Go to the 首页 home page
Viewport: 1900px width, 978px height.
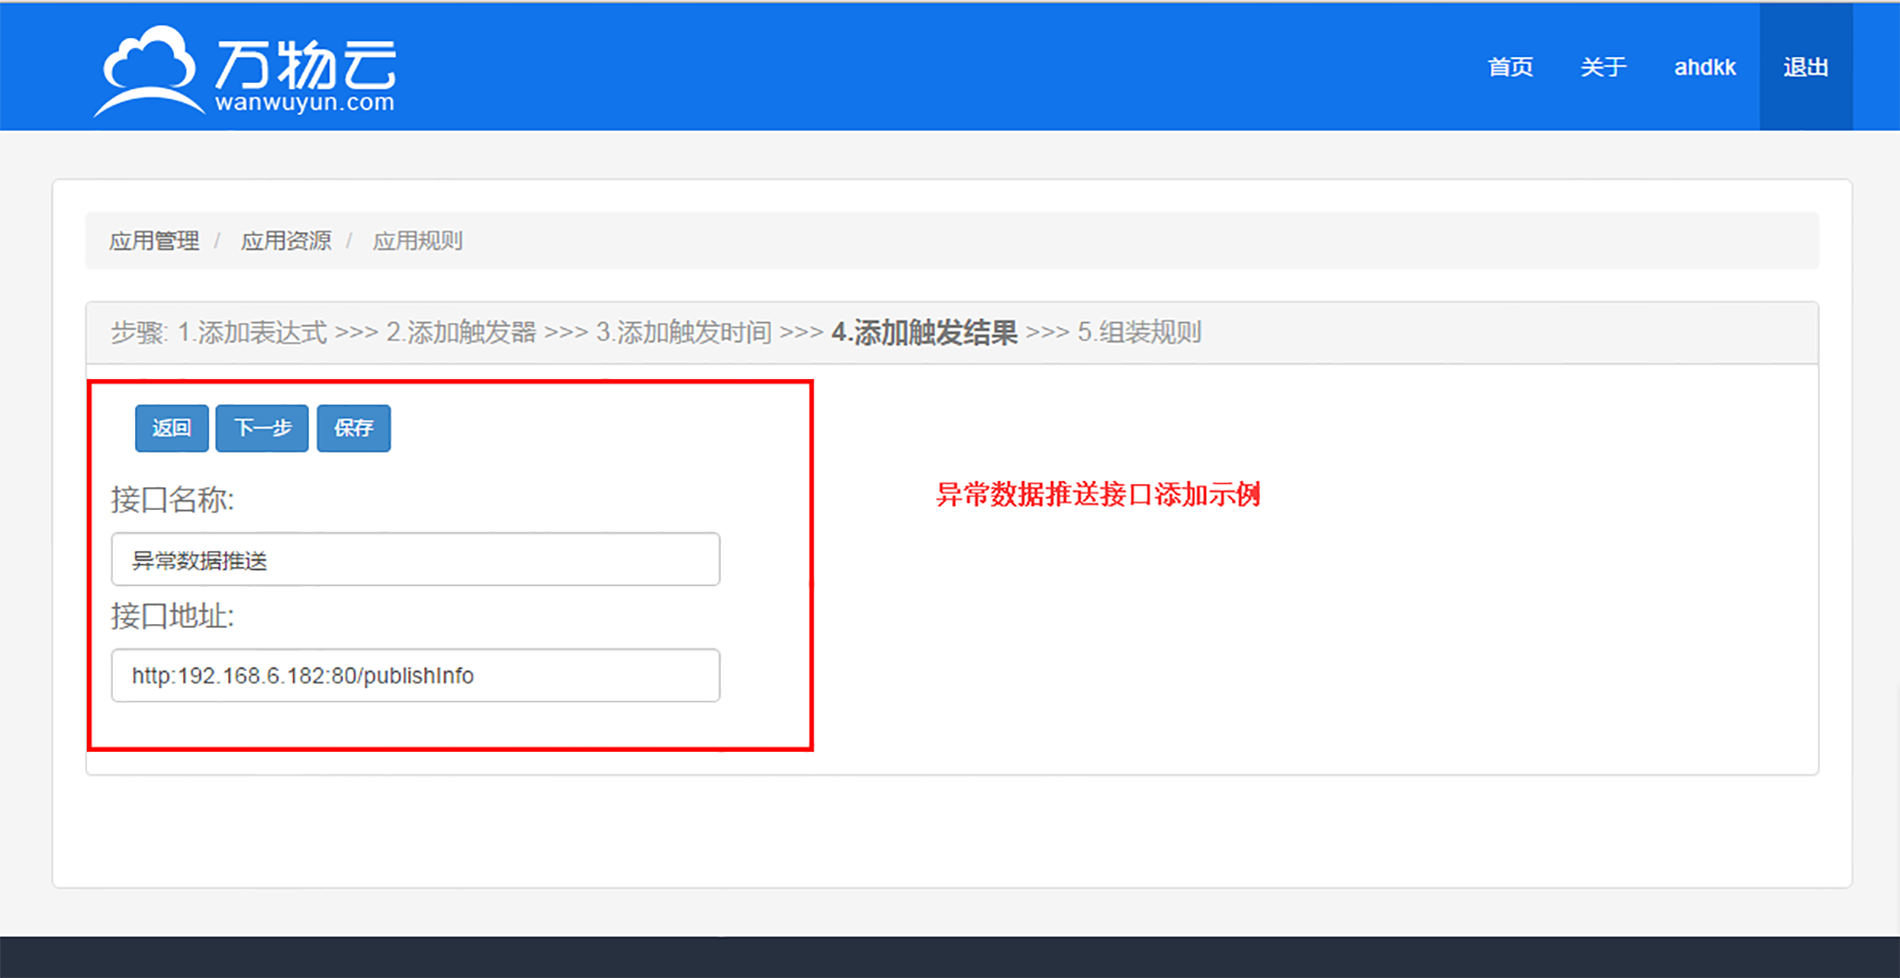pyautogui.click(x=1510, y=67)
